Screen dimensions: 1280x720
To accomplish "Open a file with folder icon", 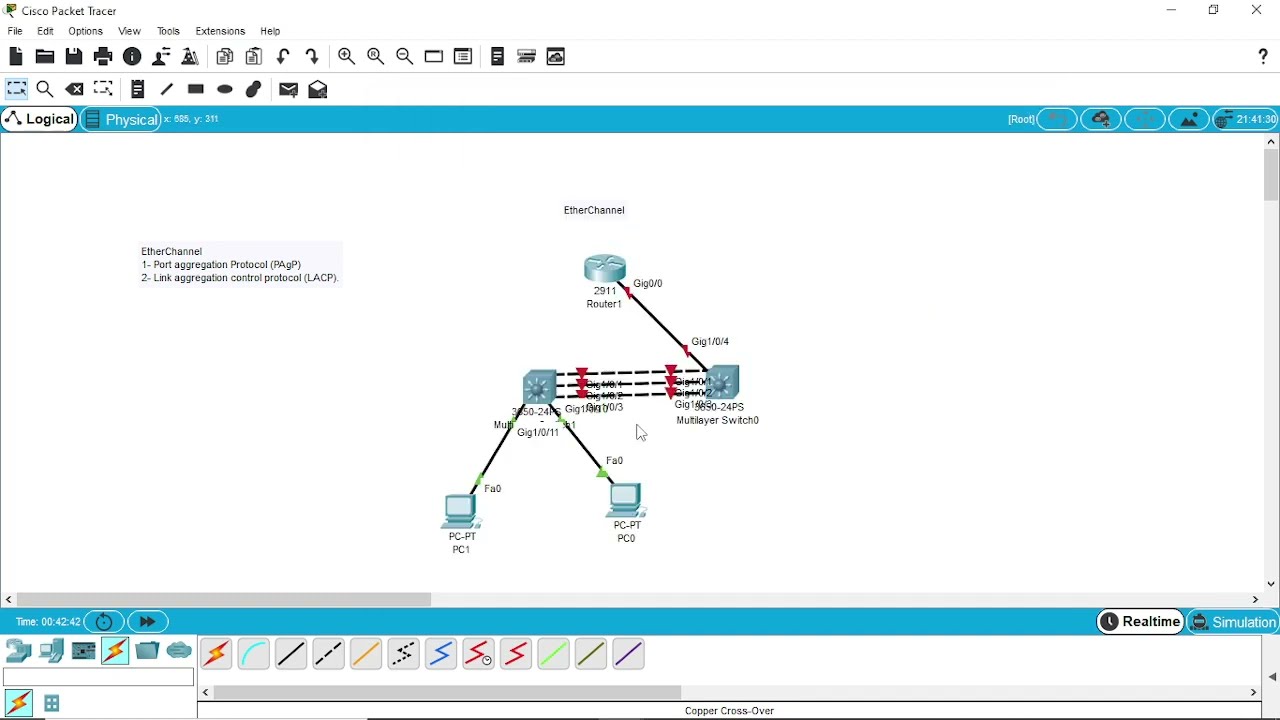I will coord(45,57).
